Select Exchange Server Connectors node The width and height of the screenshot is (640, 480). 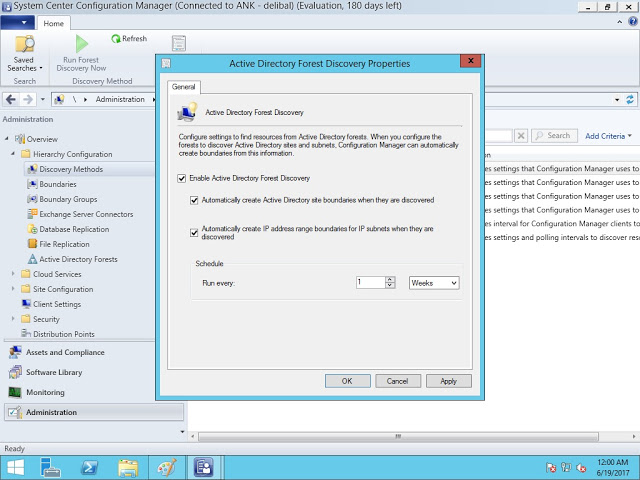pyautogui.click(x=86, y=214)
